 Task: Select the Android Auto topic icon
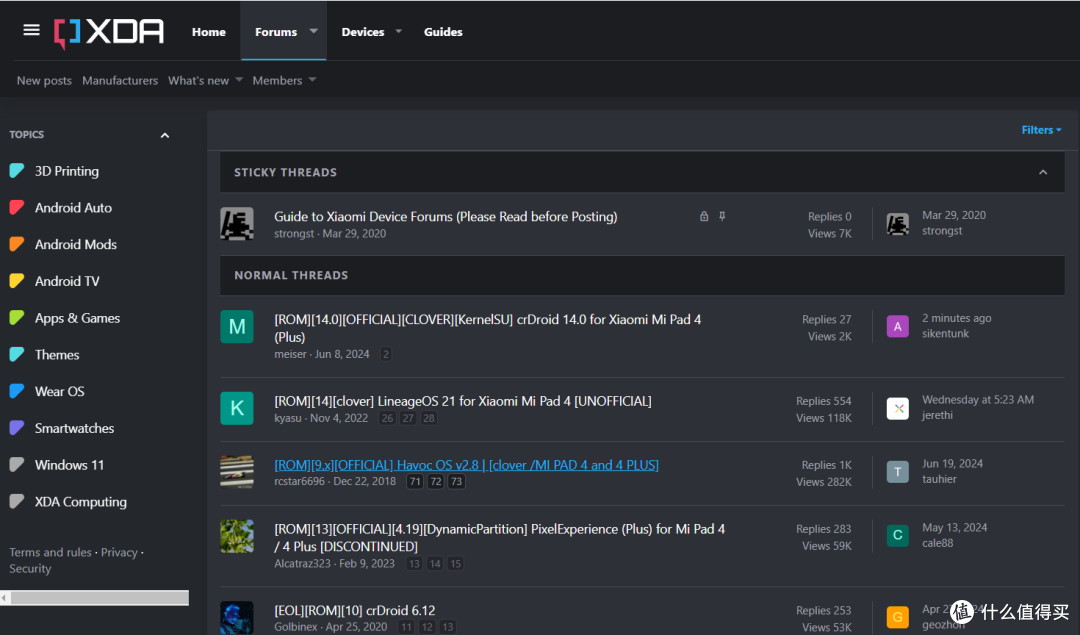click(17, 207)
